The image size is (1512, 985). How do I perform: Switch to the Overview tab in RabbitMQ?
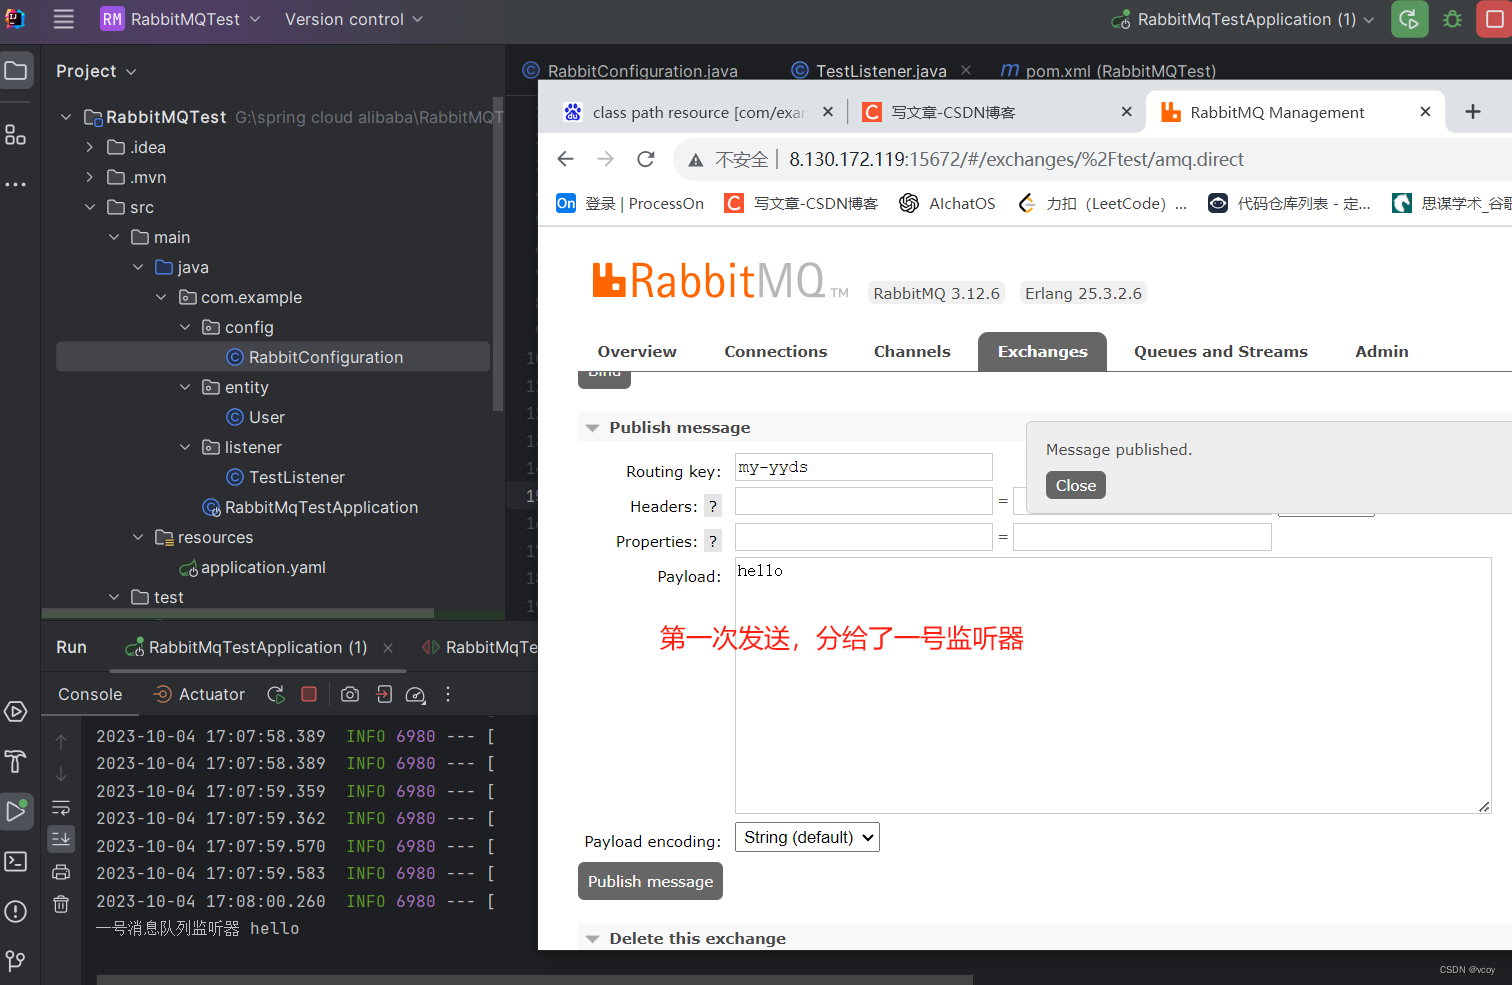(x=637, y=352)
